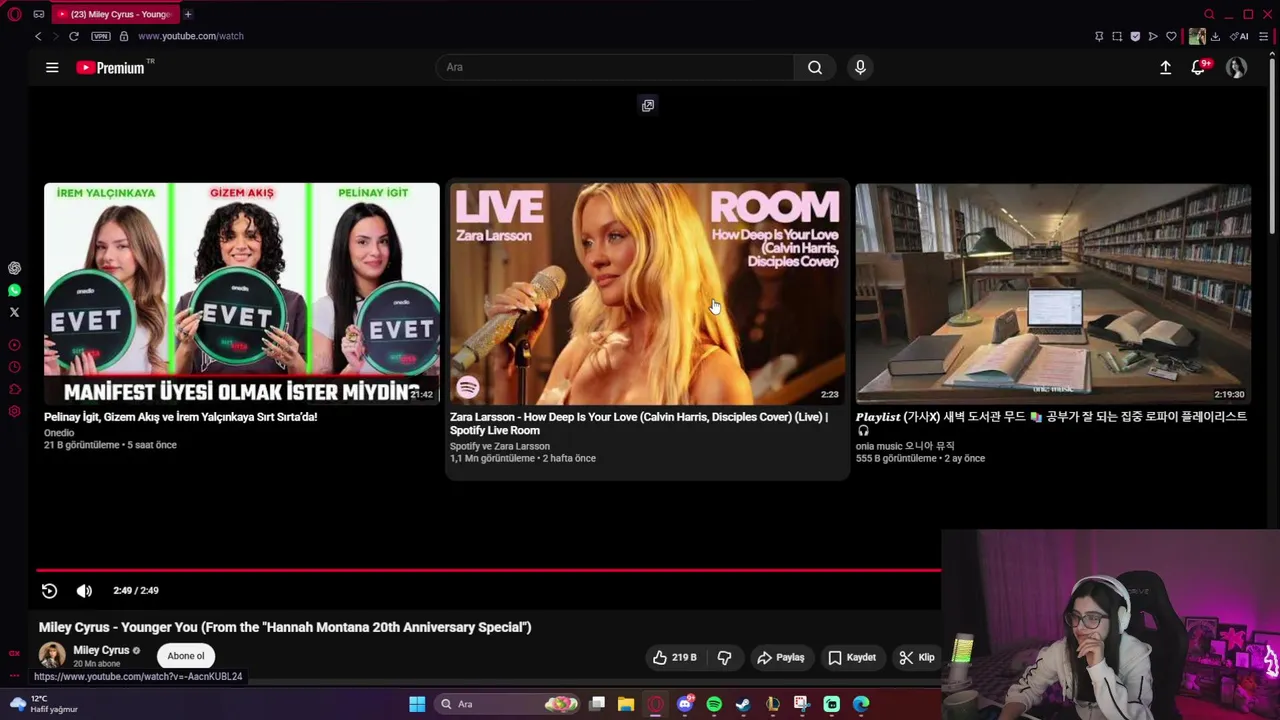This screenshot has width=1280, height=720.
Task: Toggle the VPN badge in address bar
Action: [x=101, y=36]
